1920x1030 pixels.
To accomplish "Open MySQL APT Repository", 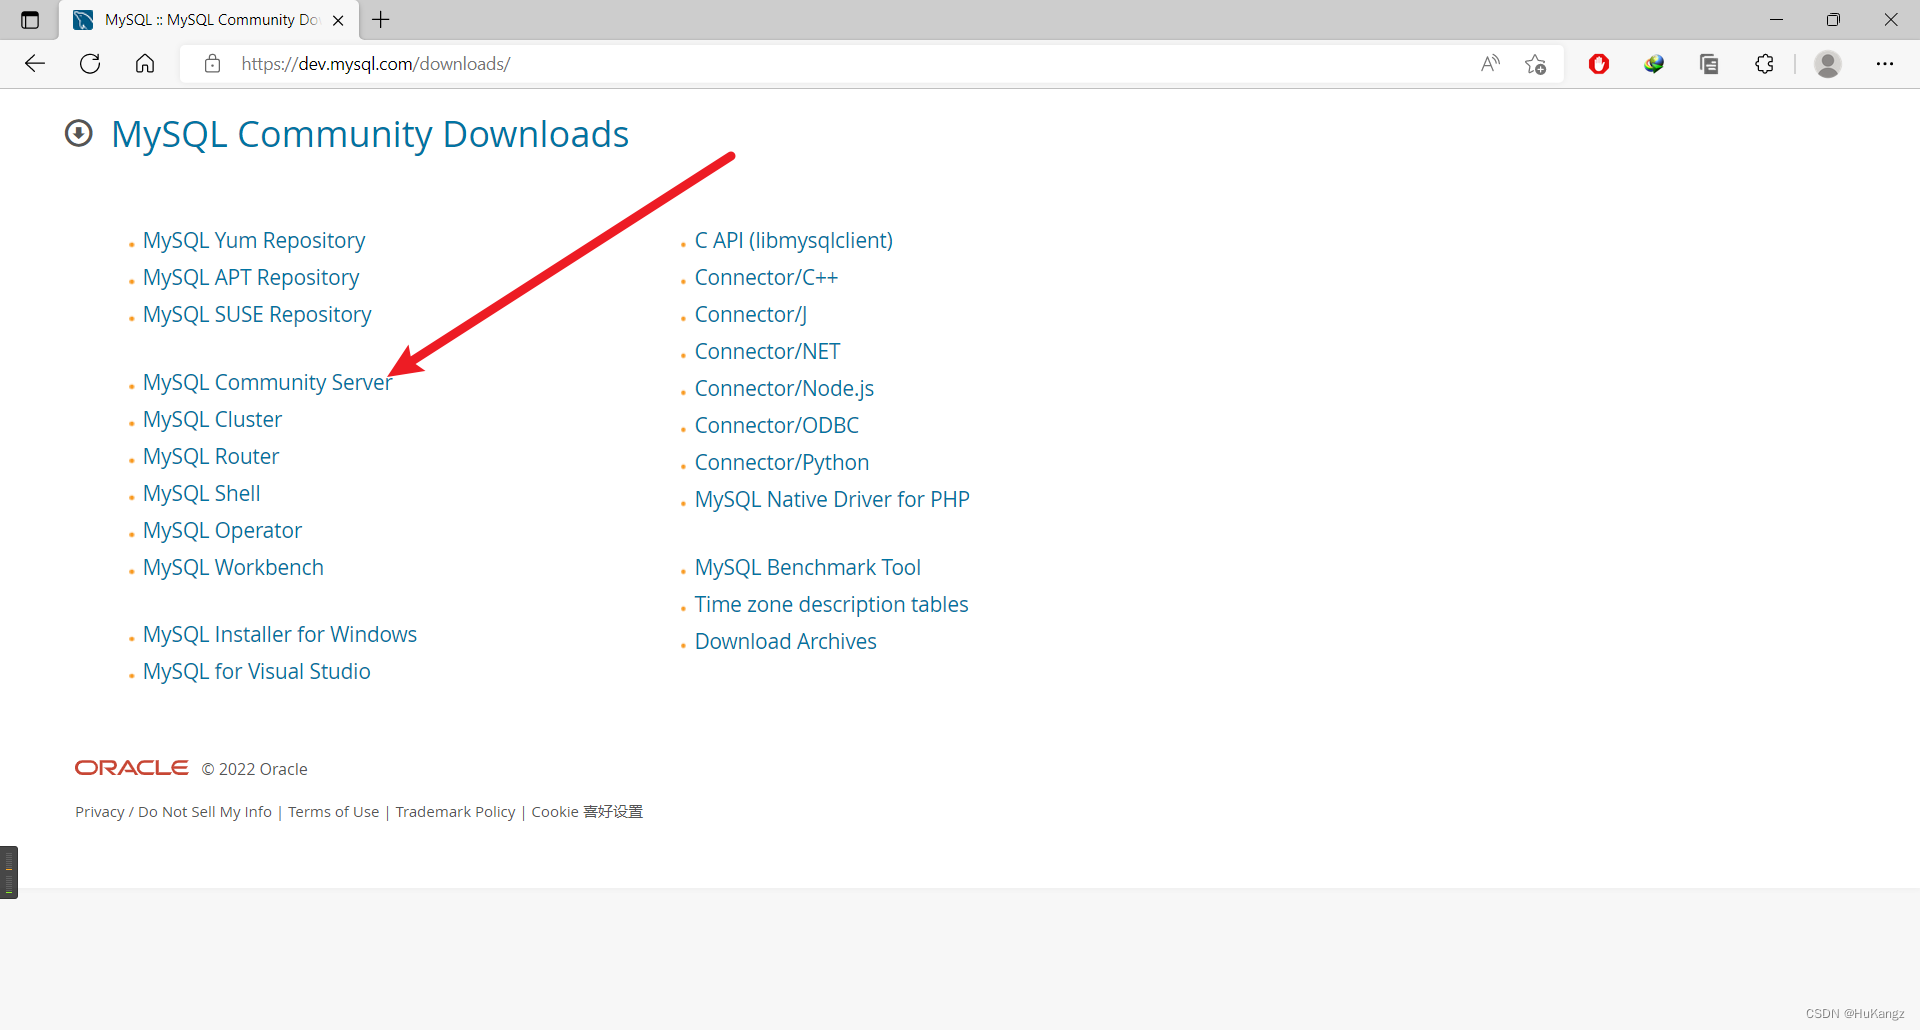I will [251, 278].
